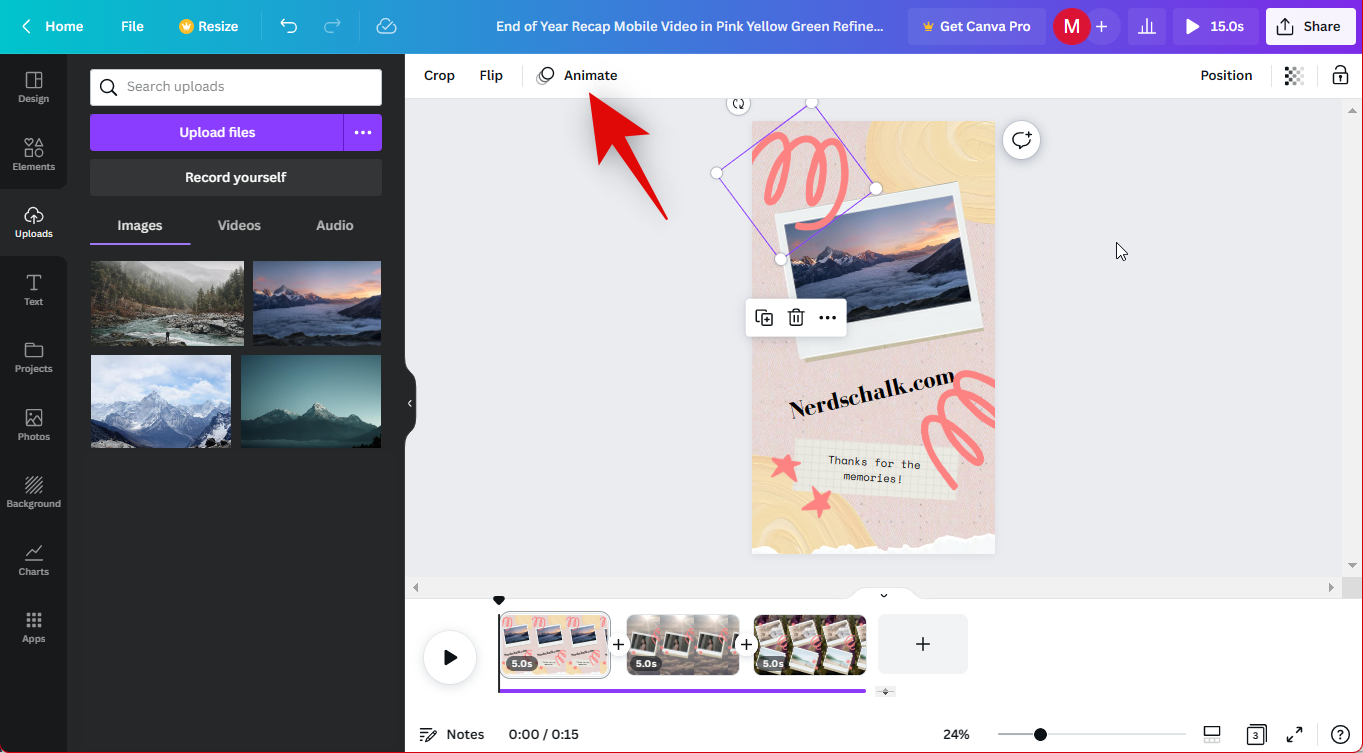This screenshot has height=753, width=1363.
Task: Add transition between first and second pages
Action: [x=618, y=645]
